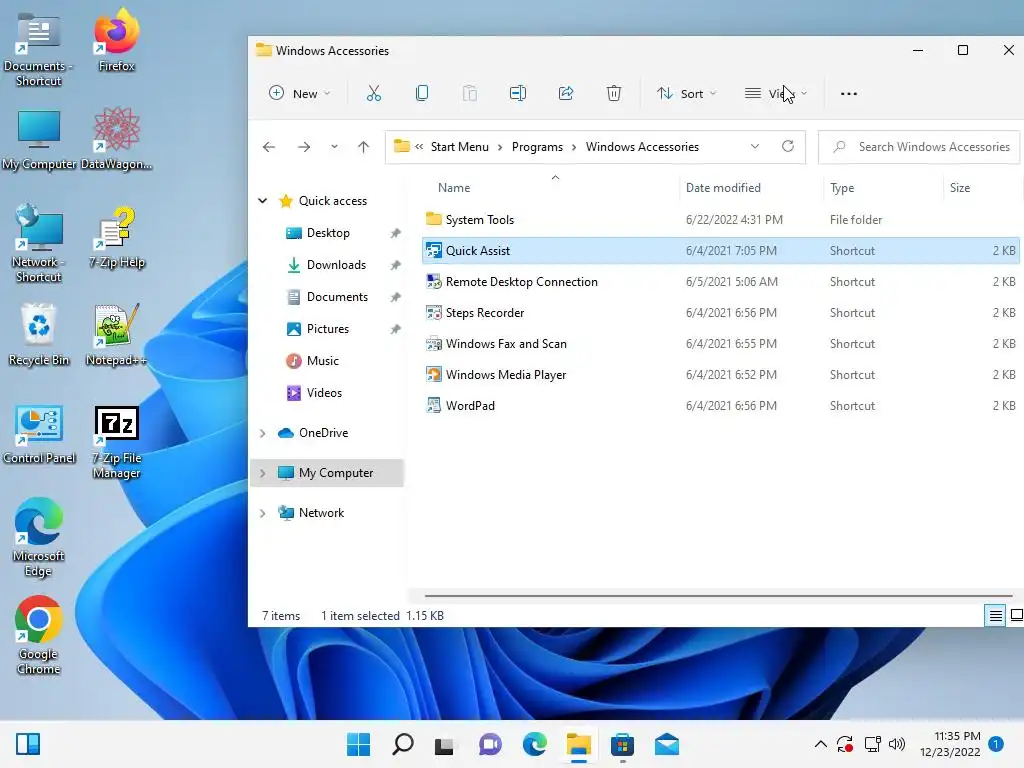The width and height of the screenshot is (1024, 768).
Task: Open the New dropdown button
Action: pos(300,93)
